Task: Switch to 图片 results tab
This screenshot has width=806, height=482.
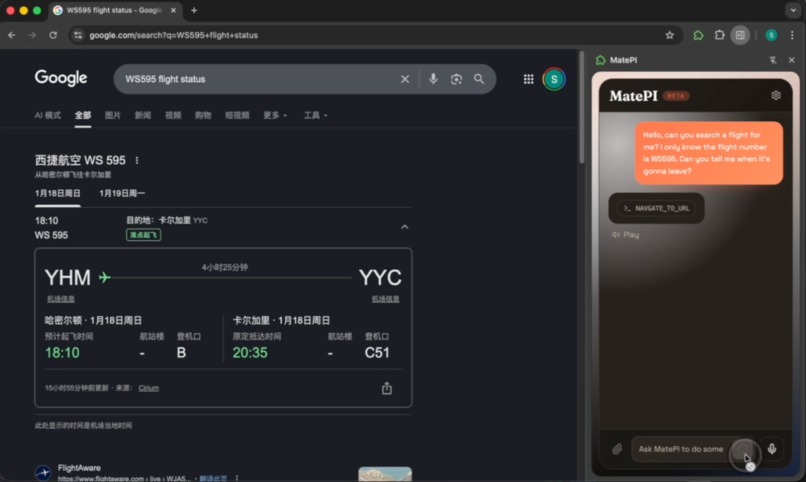Action: [113, 115]
